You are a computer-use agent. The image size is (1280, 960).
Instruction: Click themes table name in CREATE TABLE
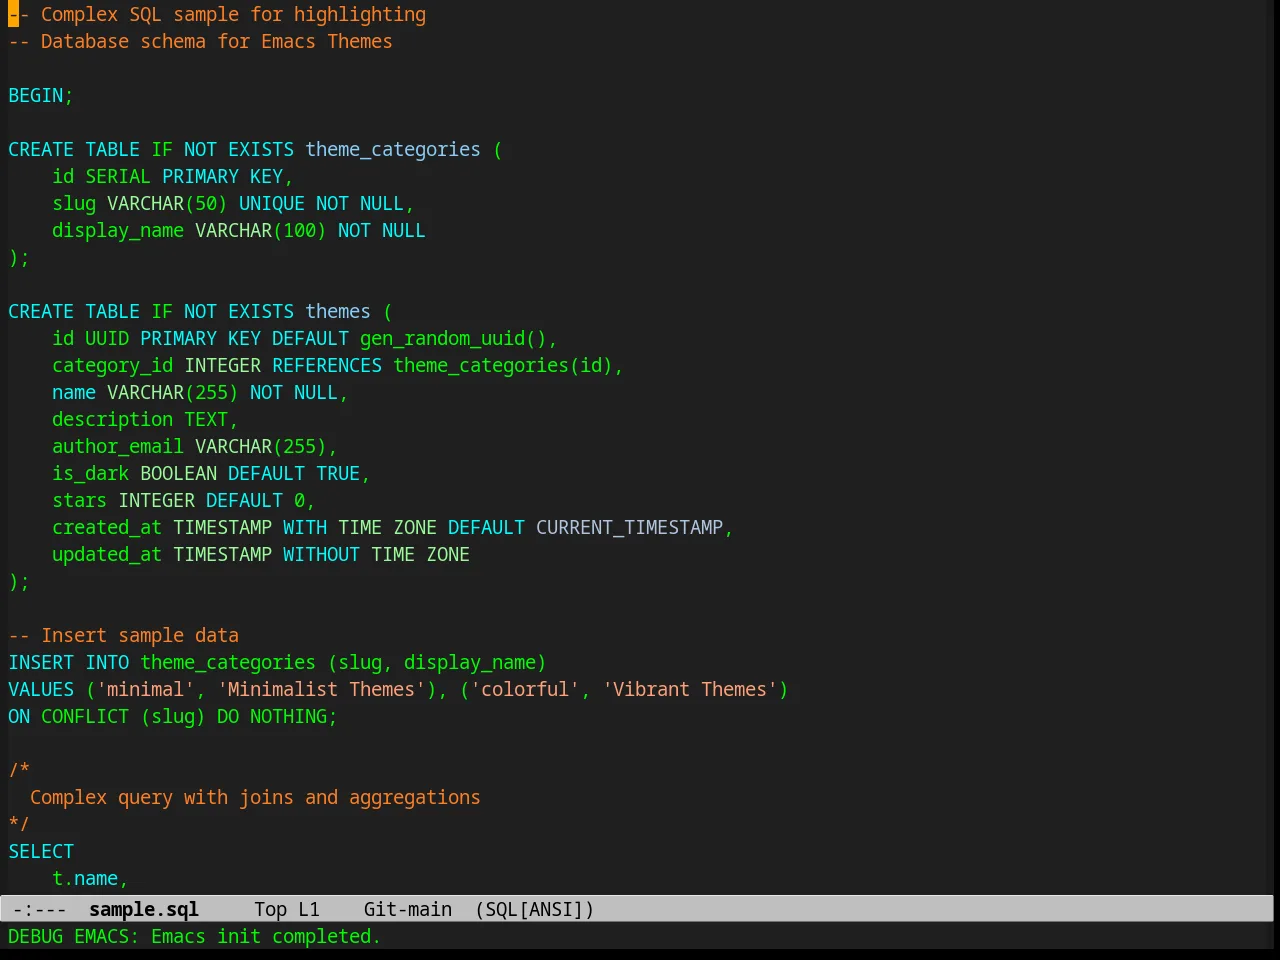338,311
